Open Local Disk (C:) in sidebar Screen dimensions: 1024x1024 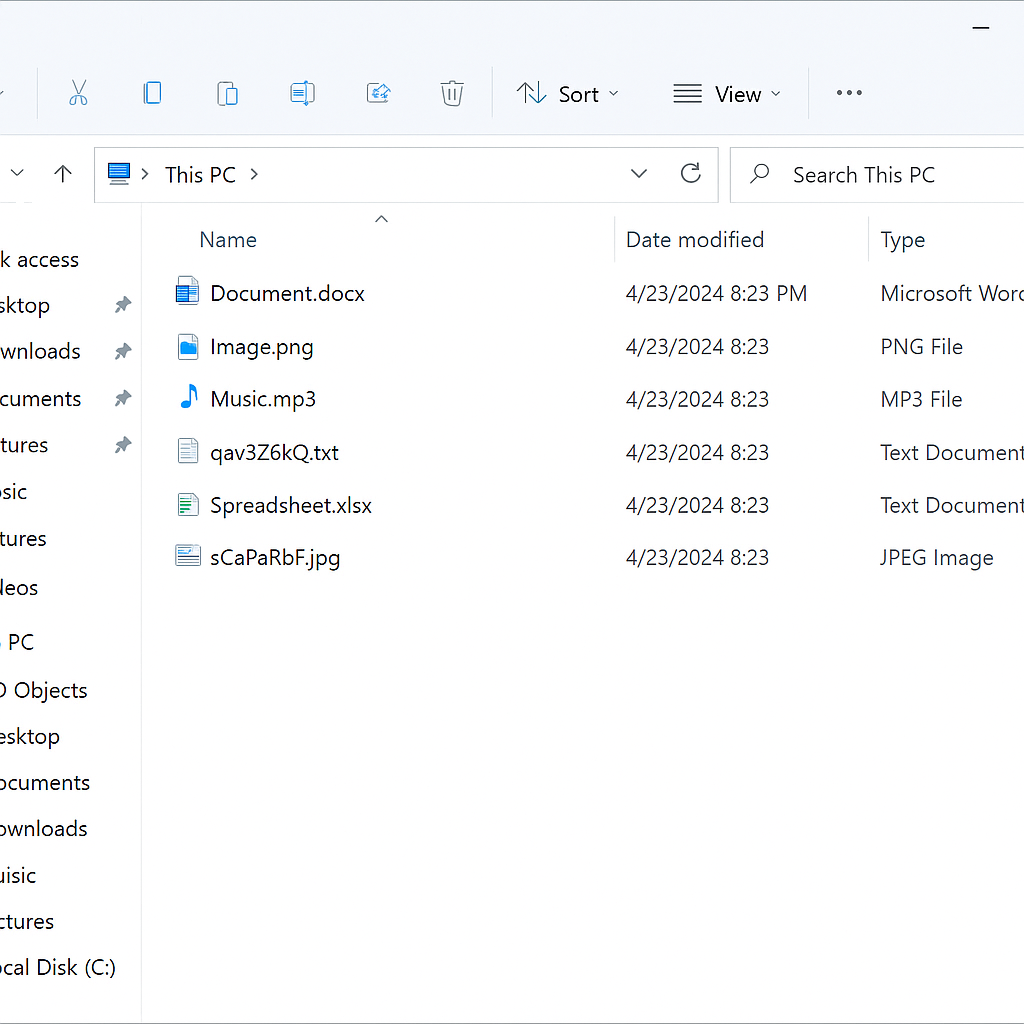click(58, 968)
